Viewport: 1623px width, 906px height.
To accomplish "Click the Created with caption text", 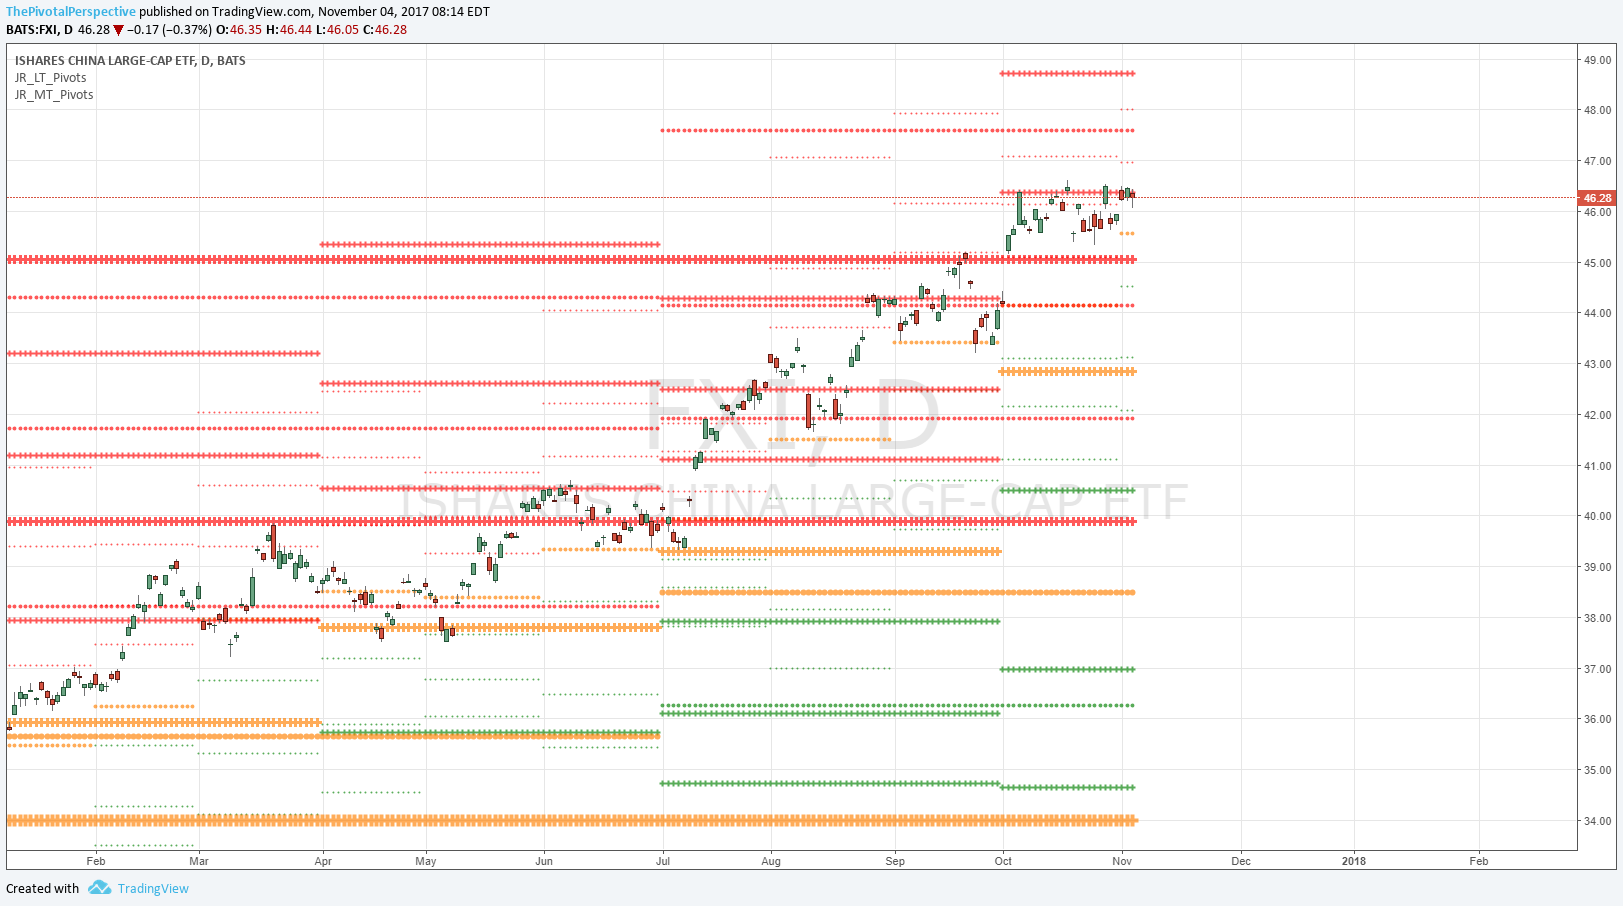I will click(x=42, y=888).
